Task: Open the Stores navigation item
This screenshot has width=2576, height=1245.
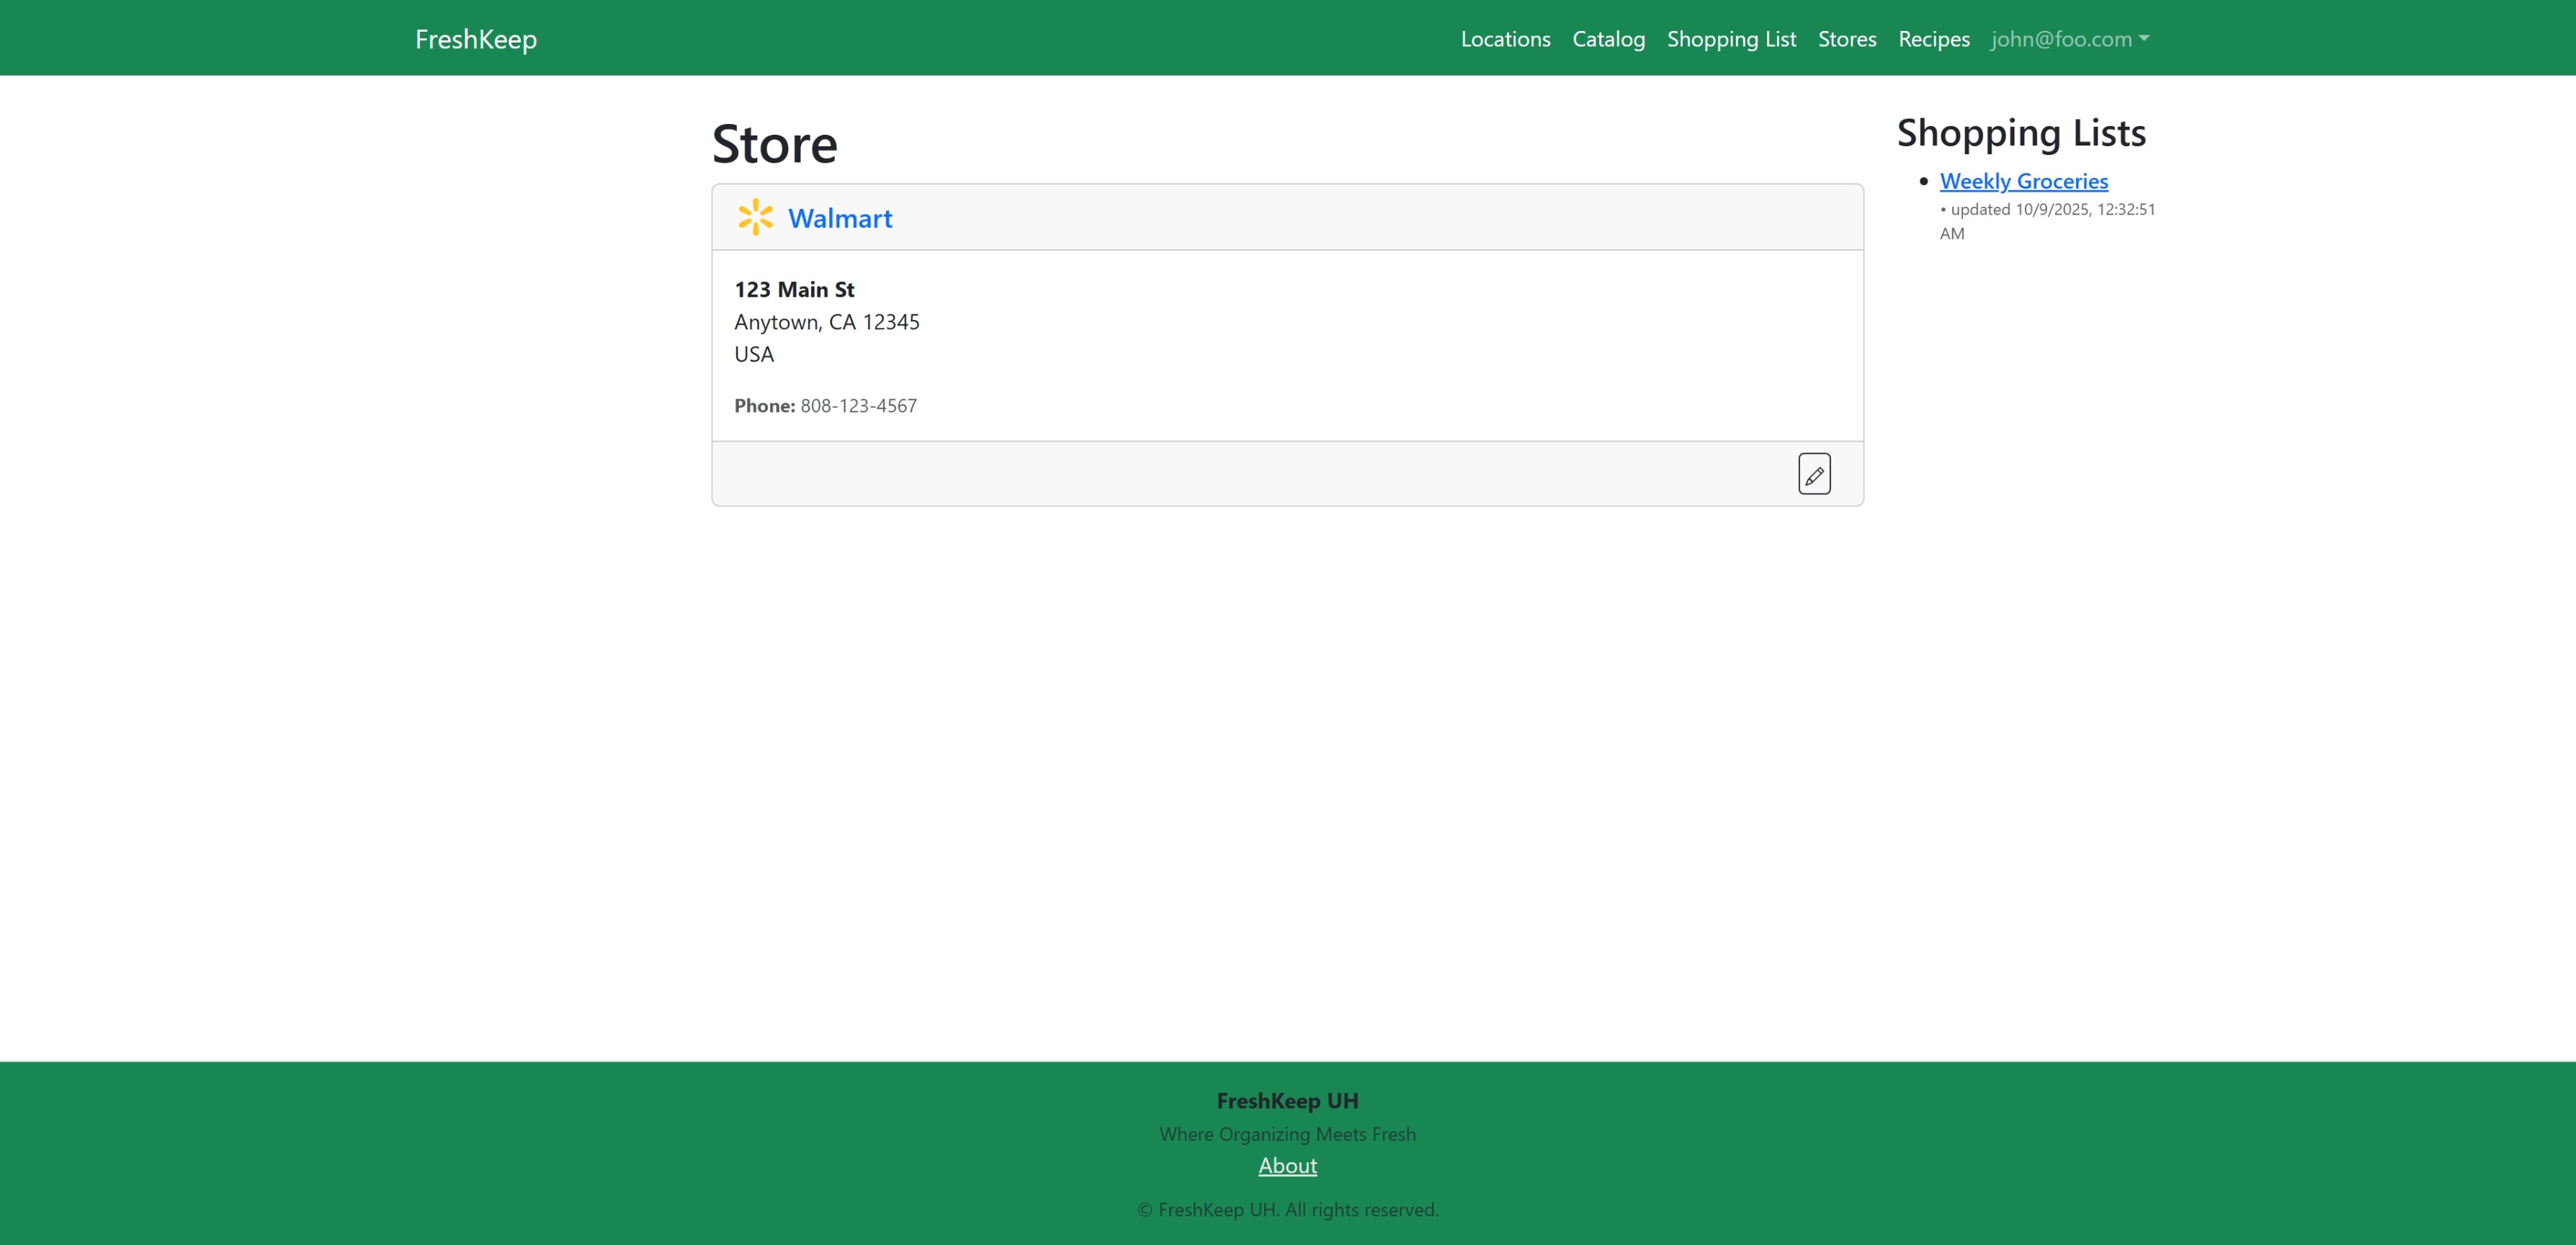Action: [x=1846, y=39]
